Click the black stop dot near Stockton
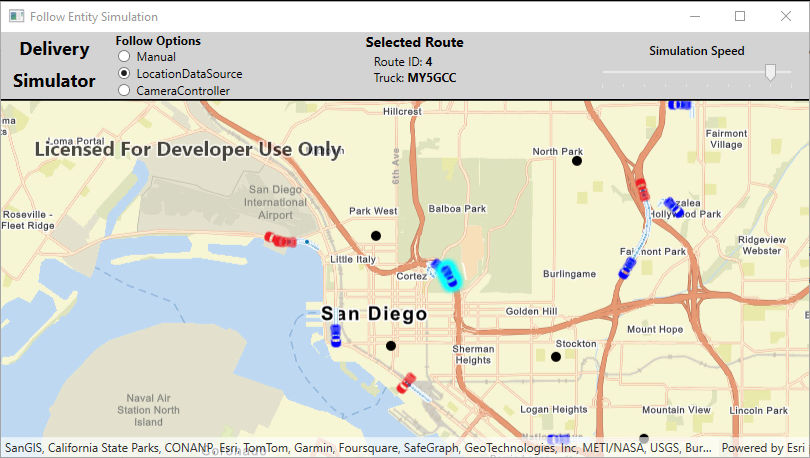 coord(556,356)
